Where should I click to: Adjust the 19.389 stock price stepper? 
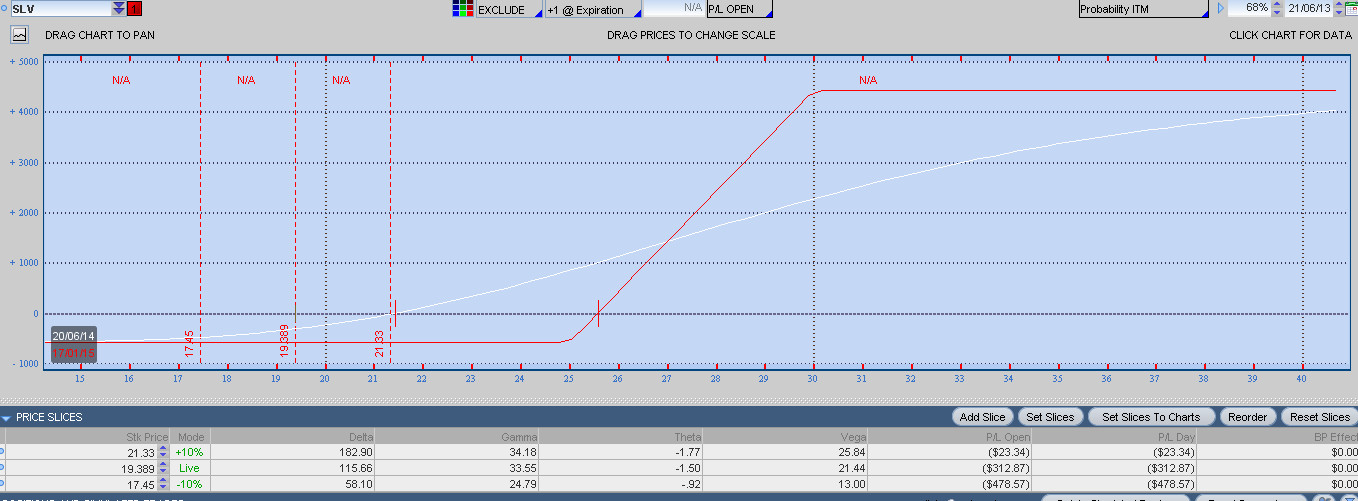(x=163, y=468)
